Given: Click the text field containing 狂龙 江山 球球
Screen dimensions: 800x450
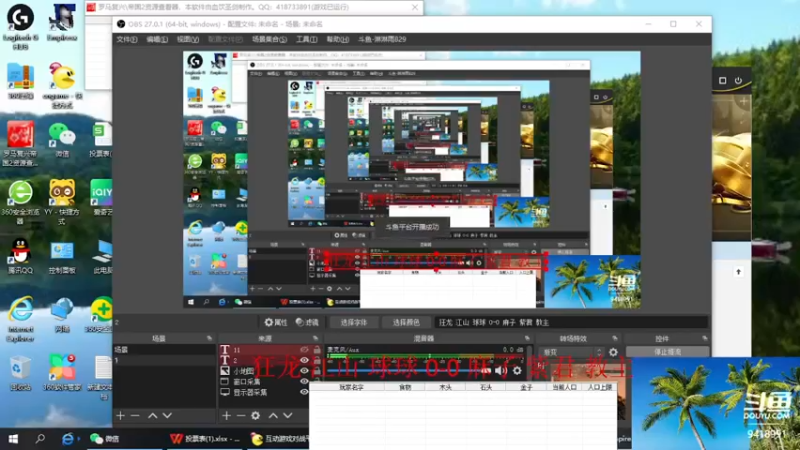Looking at the screenshot, I should 571,322.
